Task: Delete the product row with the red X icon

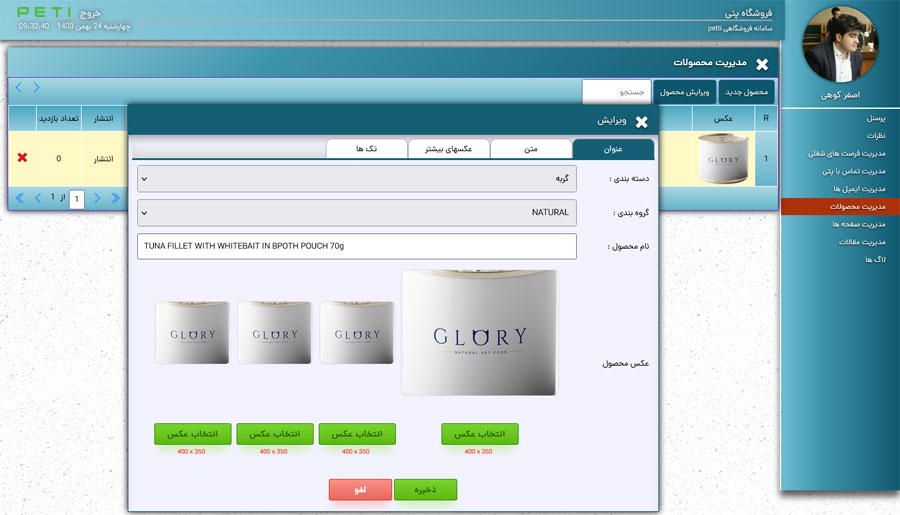Action: tap(22, 157)
